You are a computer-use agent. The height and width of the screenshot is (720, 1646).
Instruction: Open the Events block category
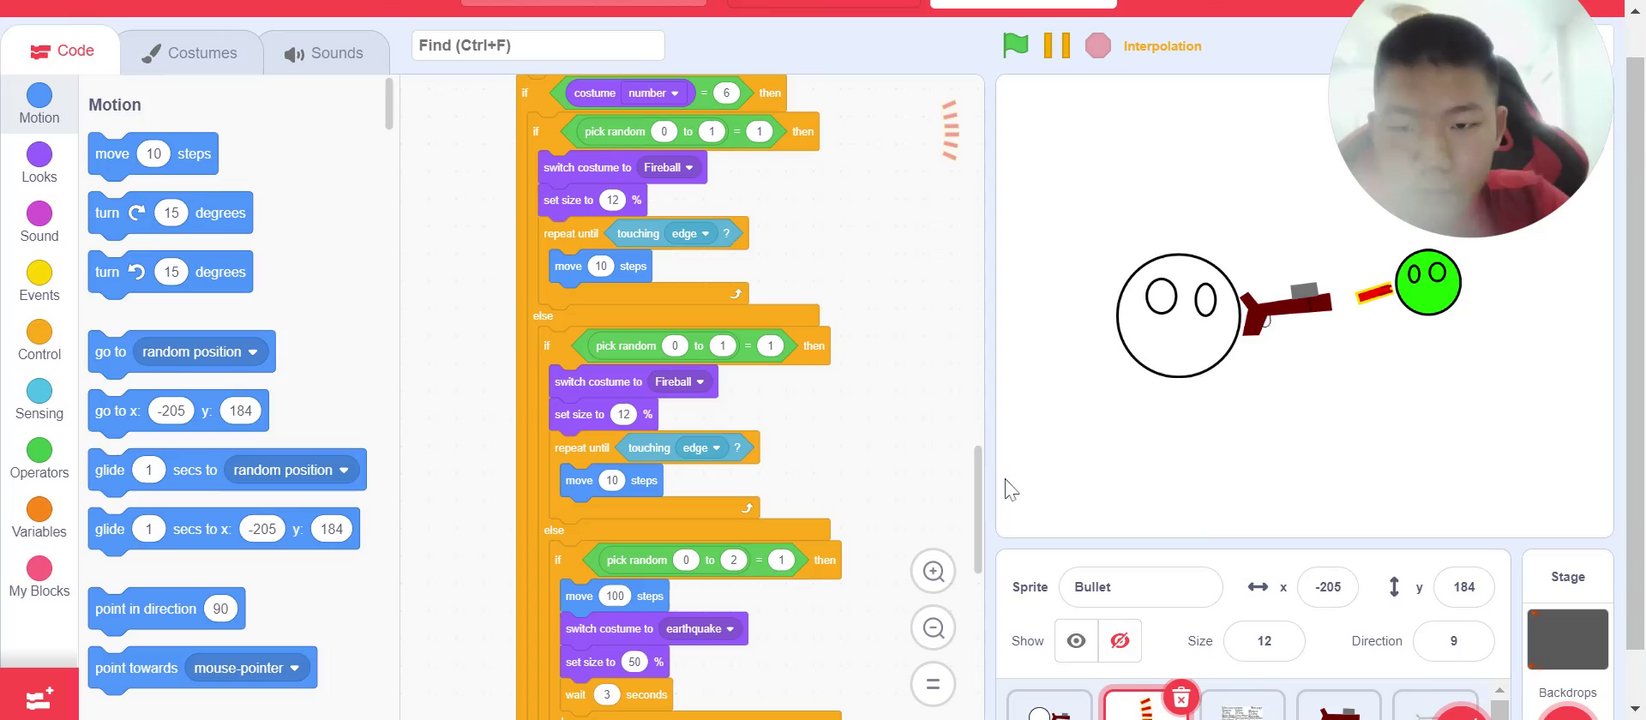coord(39,281)
